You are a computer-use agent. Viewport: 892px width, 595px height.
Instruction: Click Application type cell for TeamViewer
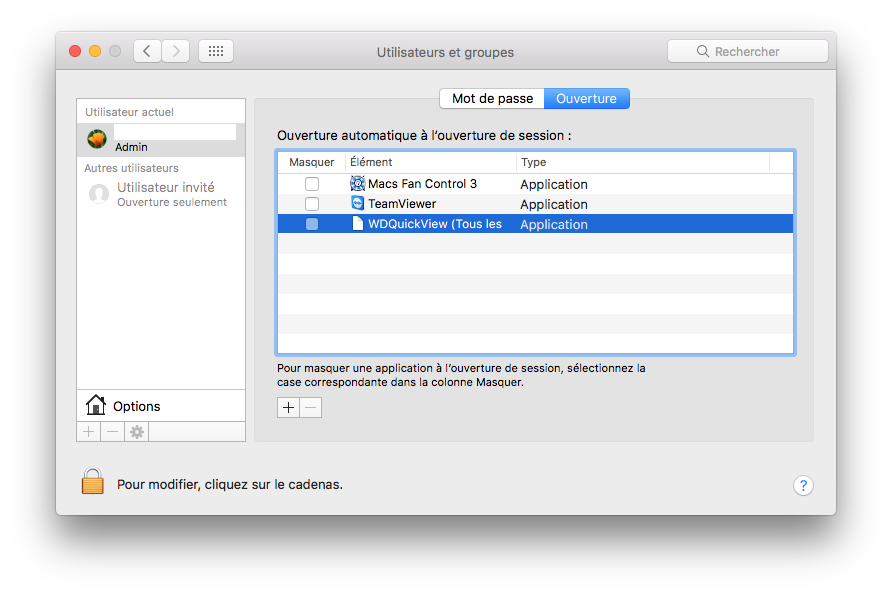(554, 204)
